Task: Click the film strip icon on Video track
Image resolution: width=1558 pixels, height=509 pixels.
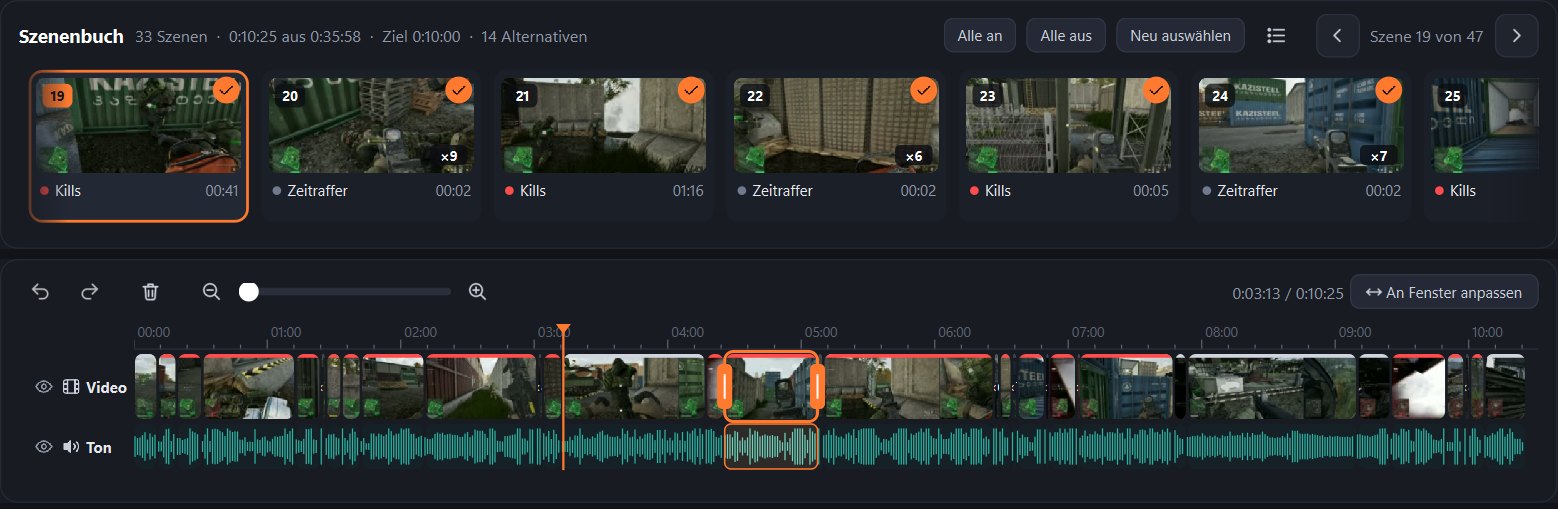Action: click(x=71, y=387)
